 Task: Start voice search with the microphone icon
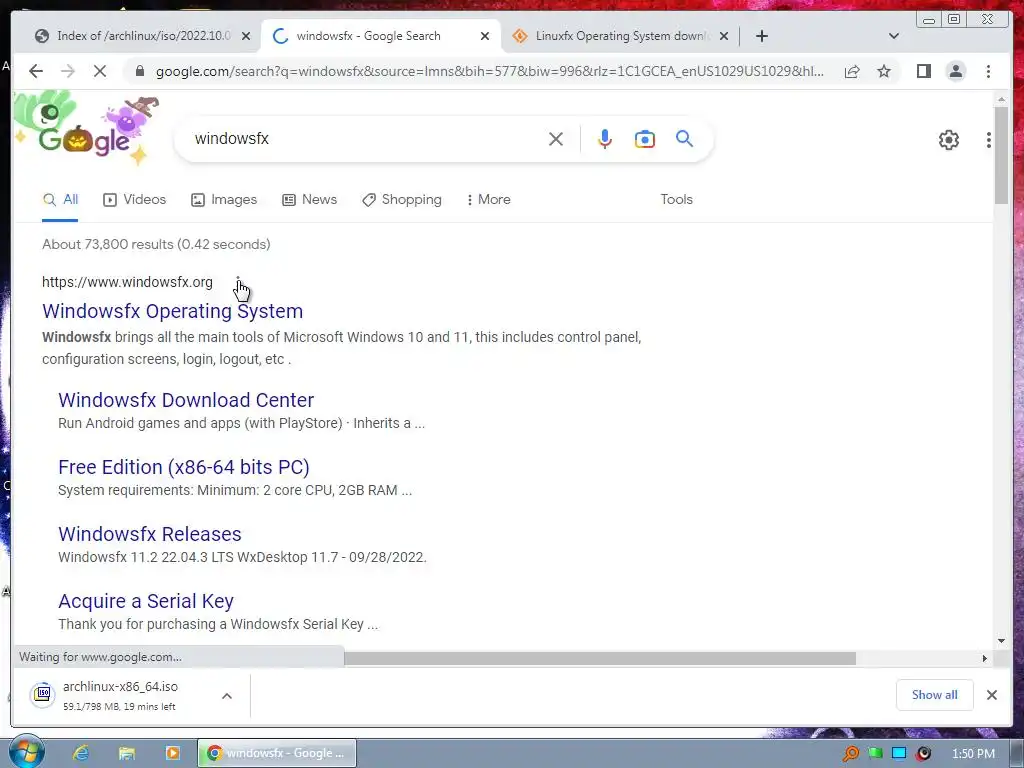click(605, 139)
